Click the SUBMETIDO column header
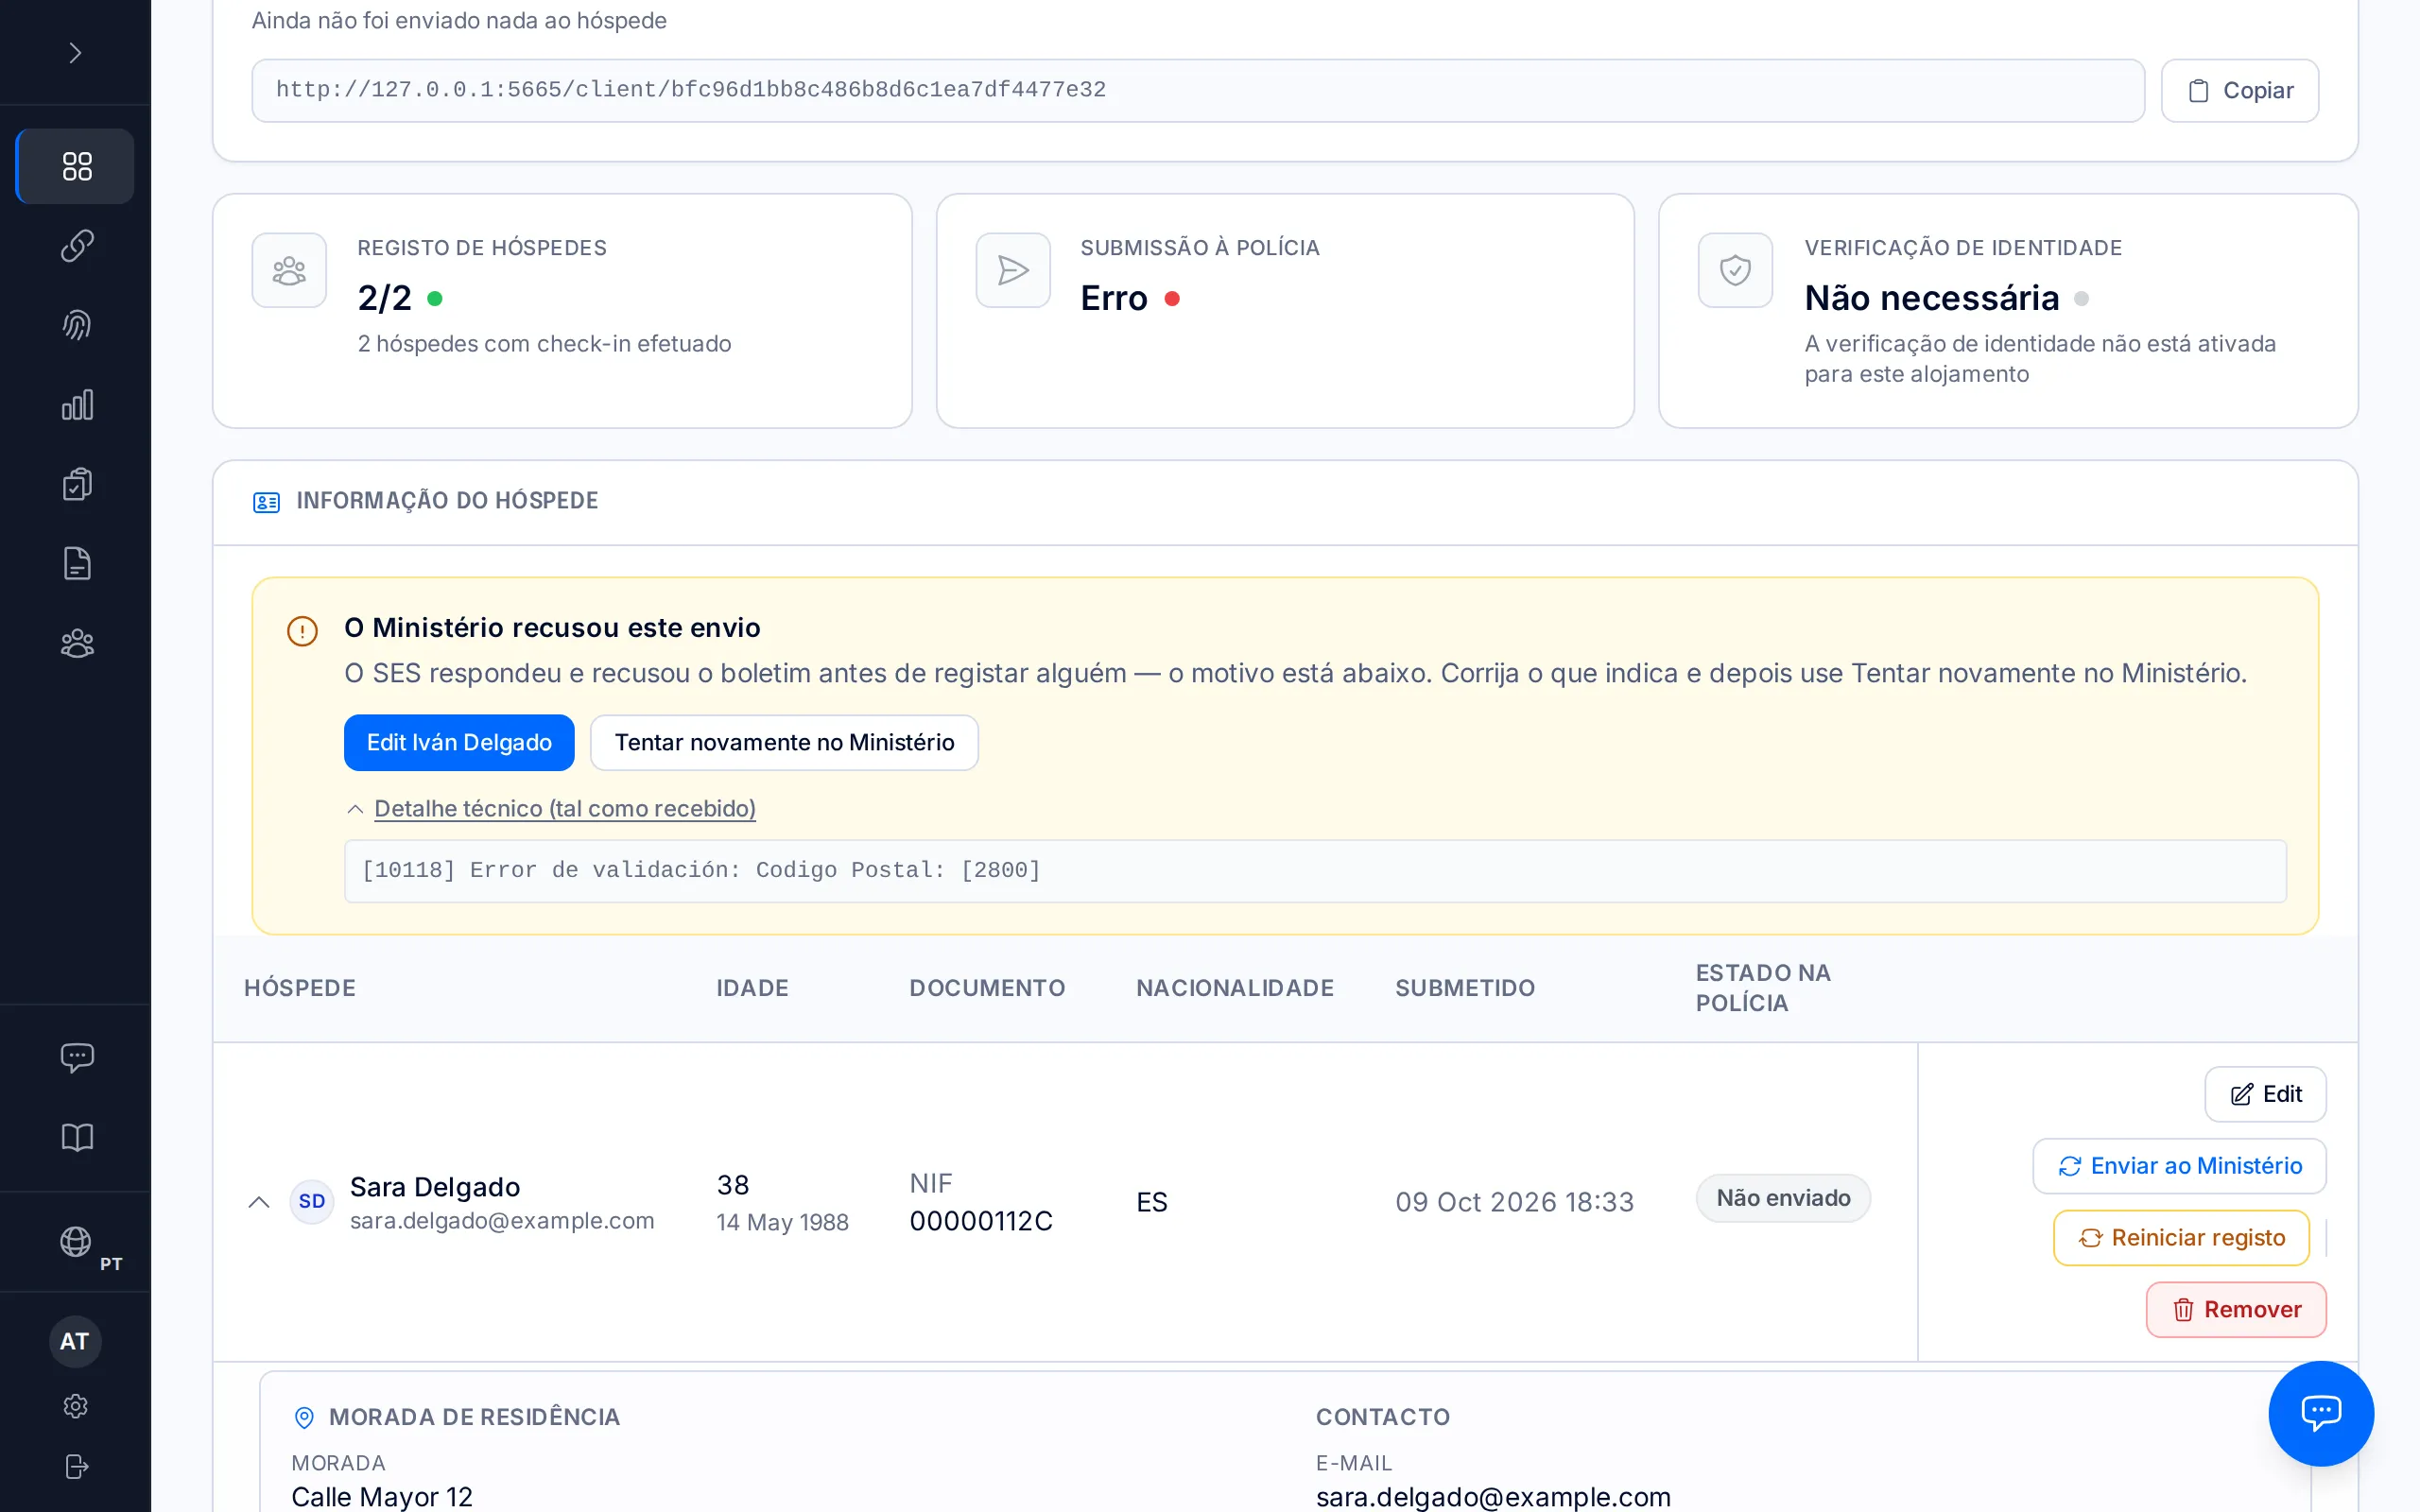Viewport: 2420px width, 1512px height. (x=1465, y=988)
